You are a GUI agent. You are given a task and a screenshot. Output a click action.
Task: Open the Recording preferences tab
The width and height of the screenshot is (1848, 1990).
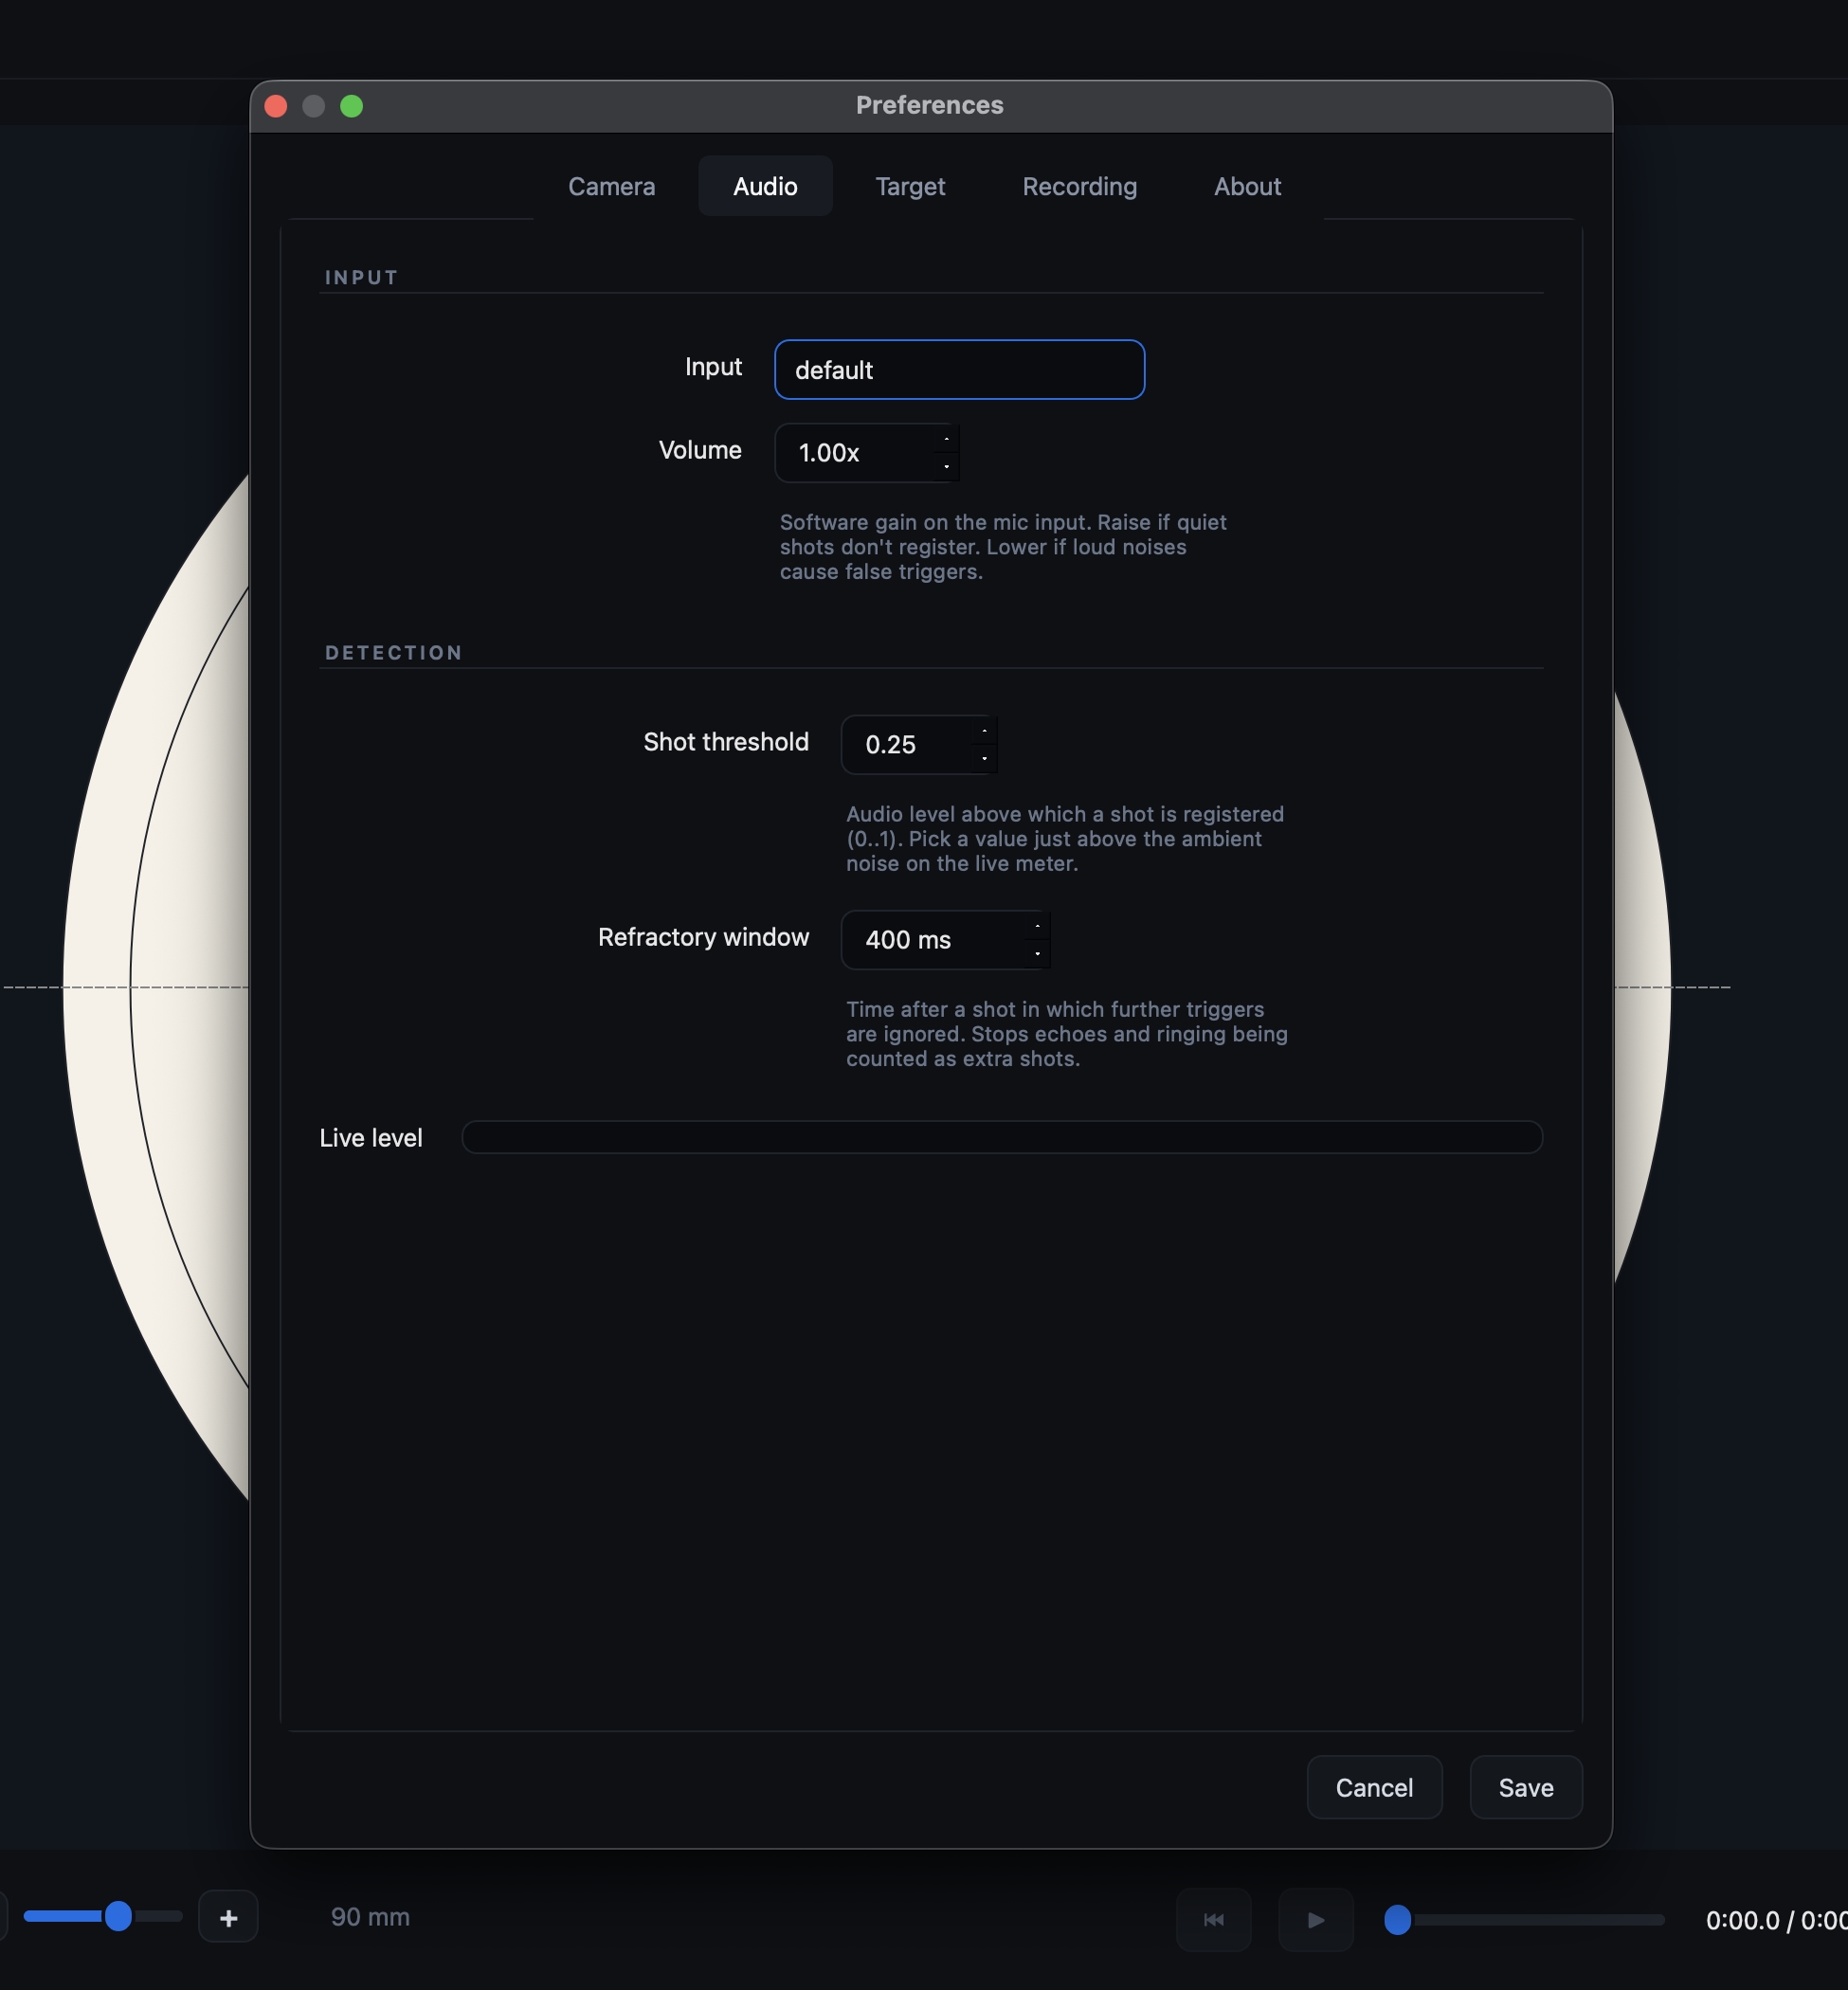coord(1079,186)
